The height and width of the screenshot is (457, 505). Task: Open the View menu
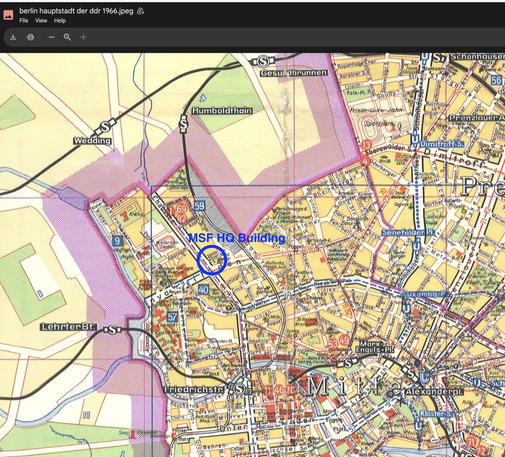(x=41, y=21)
